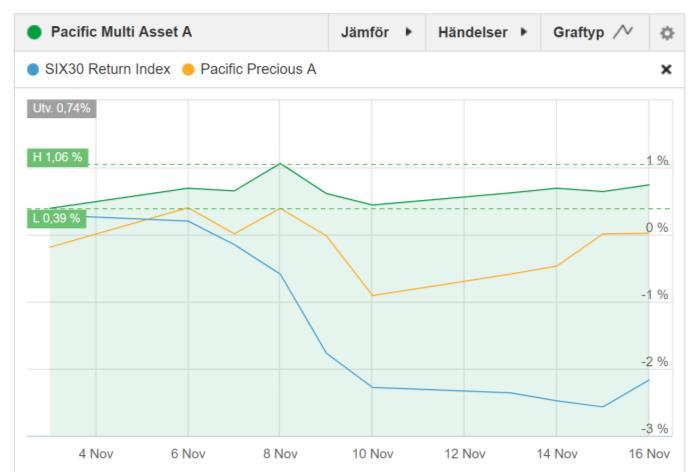The height and width of the screenshot is (472, 688).
Task: Click the arrow next to Händelser
Action: pos(523,32)
